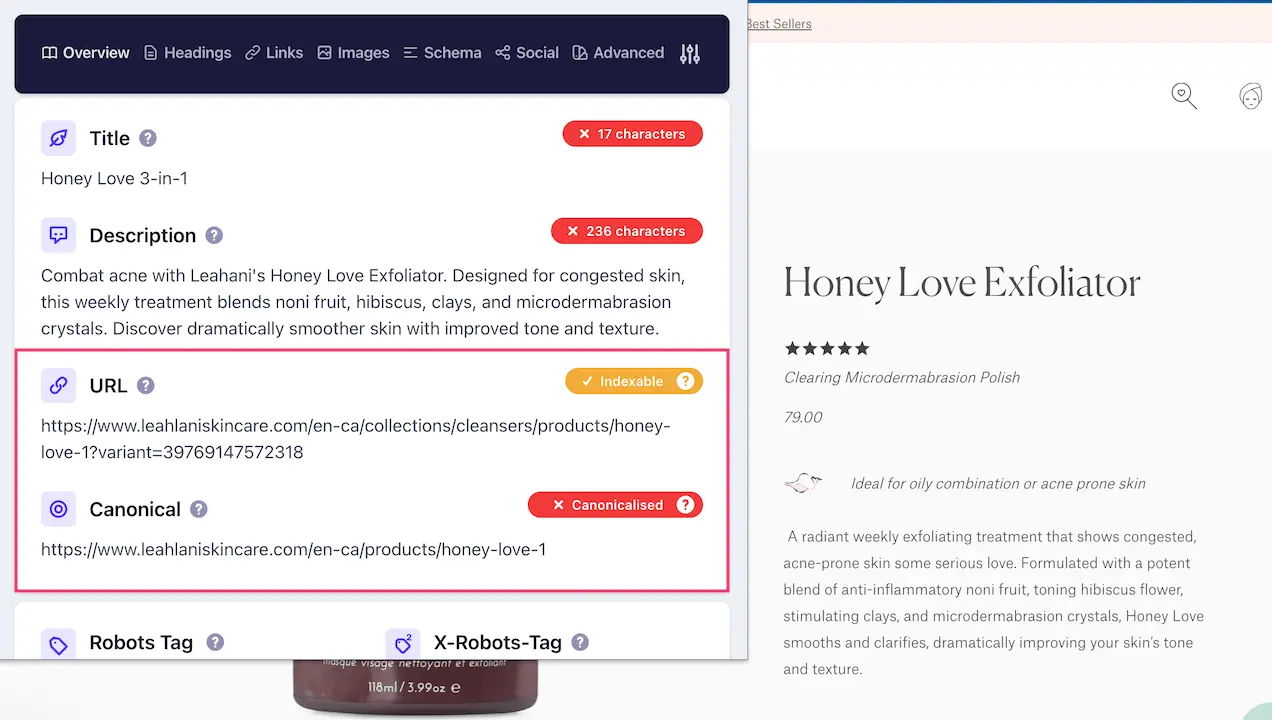This screenshot has width=1272, height=720.
Task: Click the Description speech bubble icon
Action: pyautogui.click(x=58, y=235)
